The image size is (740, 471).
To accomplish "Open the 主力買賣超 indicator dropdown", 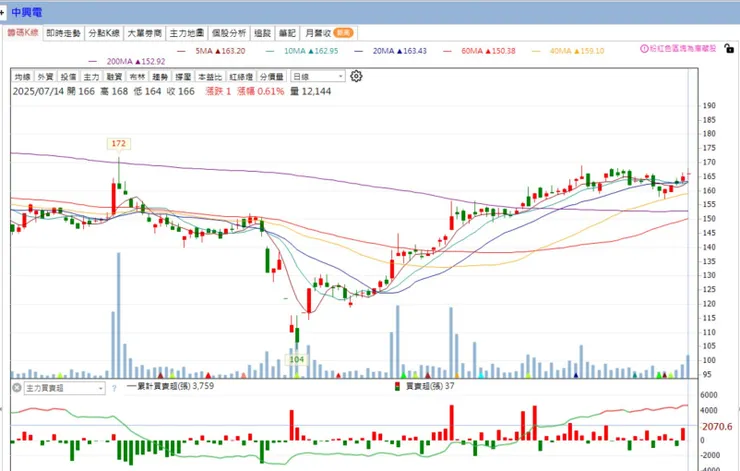I will point(65,388).
